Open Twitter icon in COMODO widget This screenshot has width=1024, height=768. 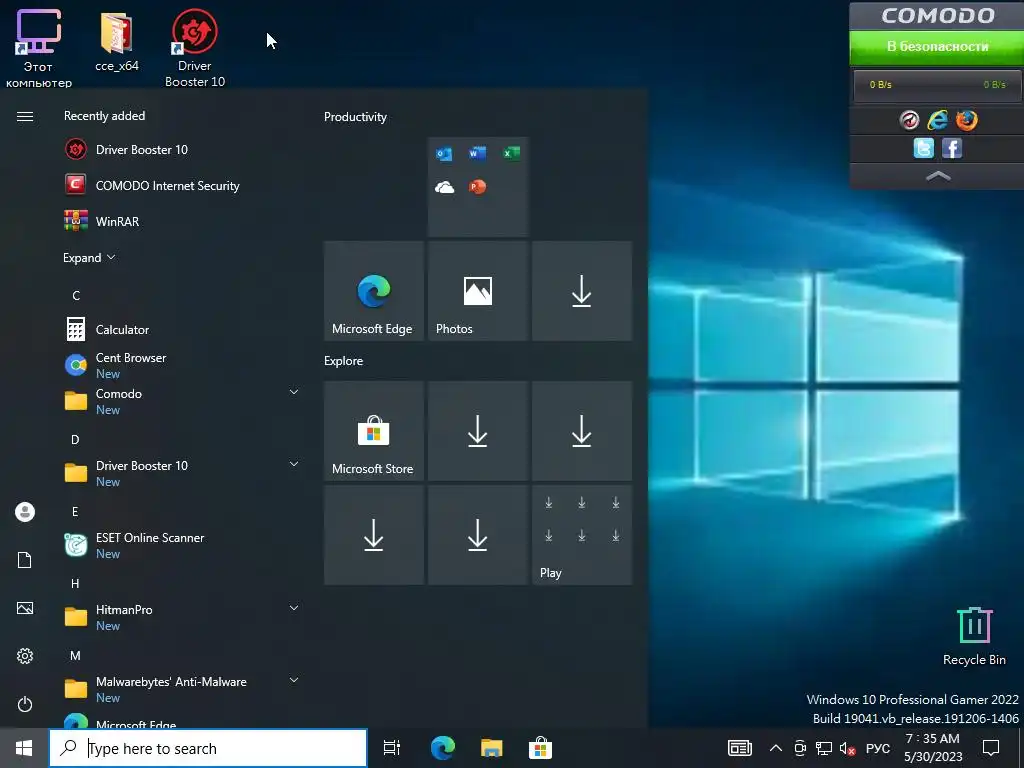click(x=923, y=148)
